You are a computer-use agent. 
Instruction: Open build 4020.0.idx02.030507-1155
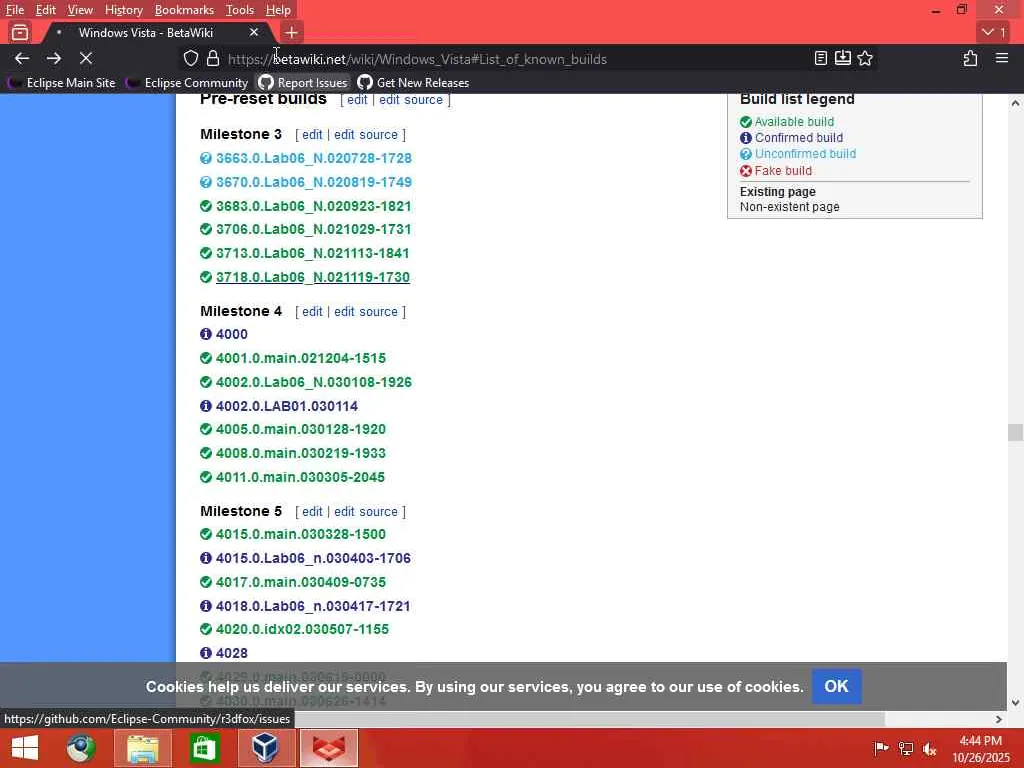tap(302, 629)
